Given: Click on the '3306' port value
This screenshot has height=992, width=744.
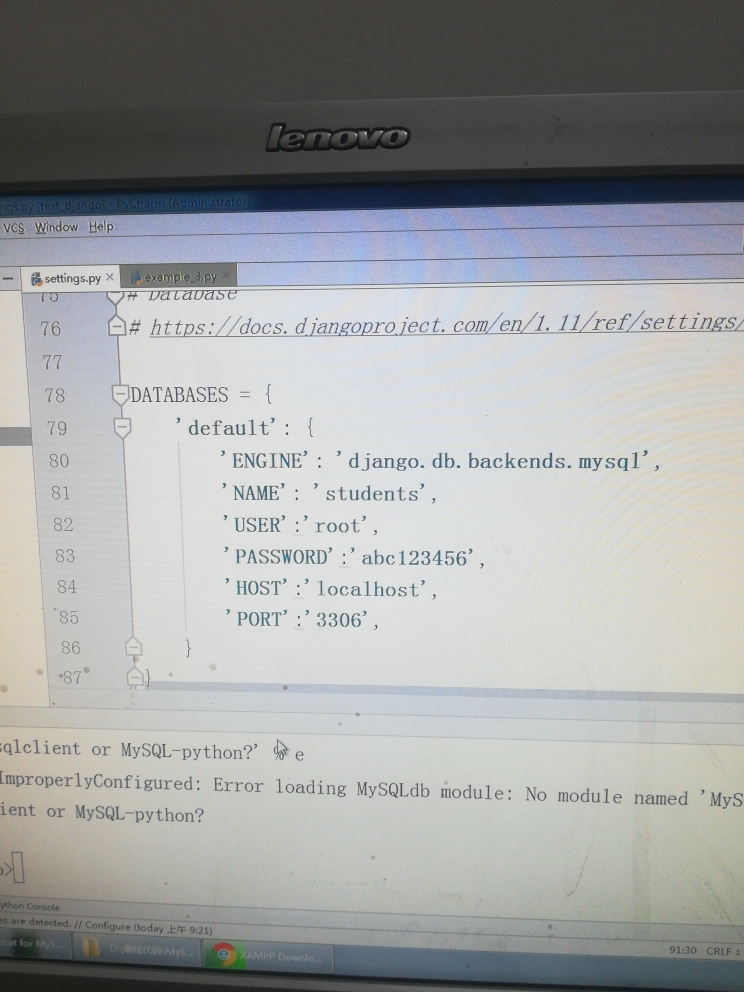Looking at the screenshot, I should click(338, 619).
